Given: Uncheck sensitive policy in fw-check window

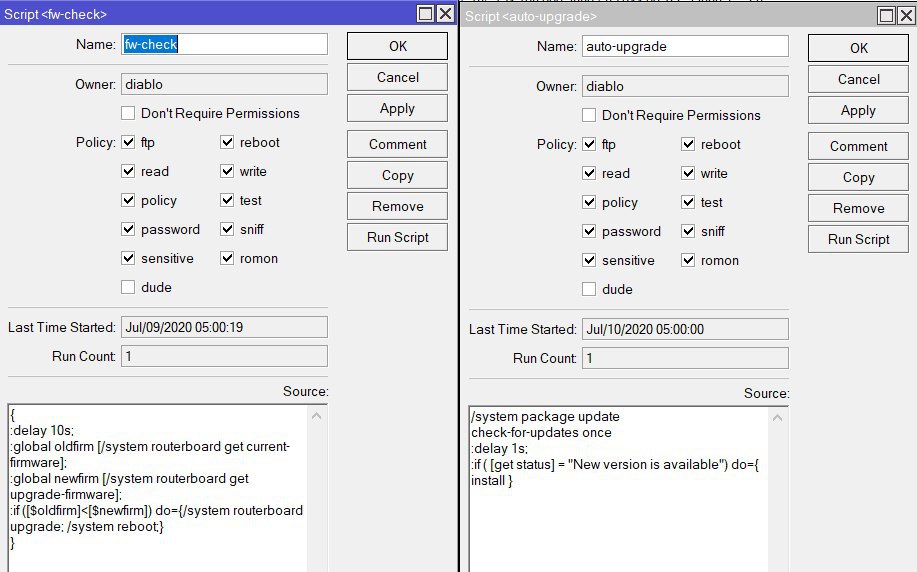Looking at the screenshot, I should pos(128,258).
